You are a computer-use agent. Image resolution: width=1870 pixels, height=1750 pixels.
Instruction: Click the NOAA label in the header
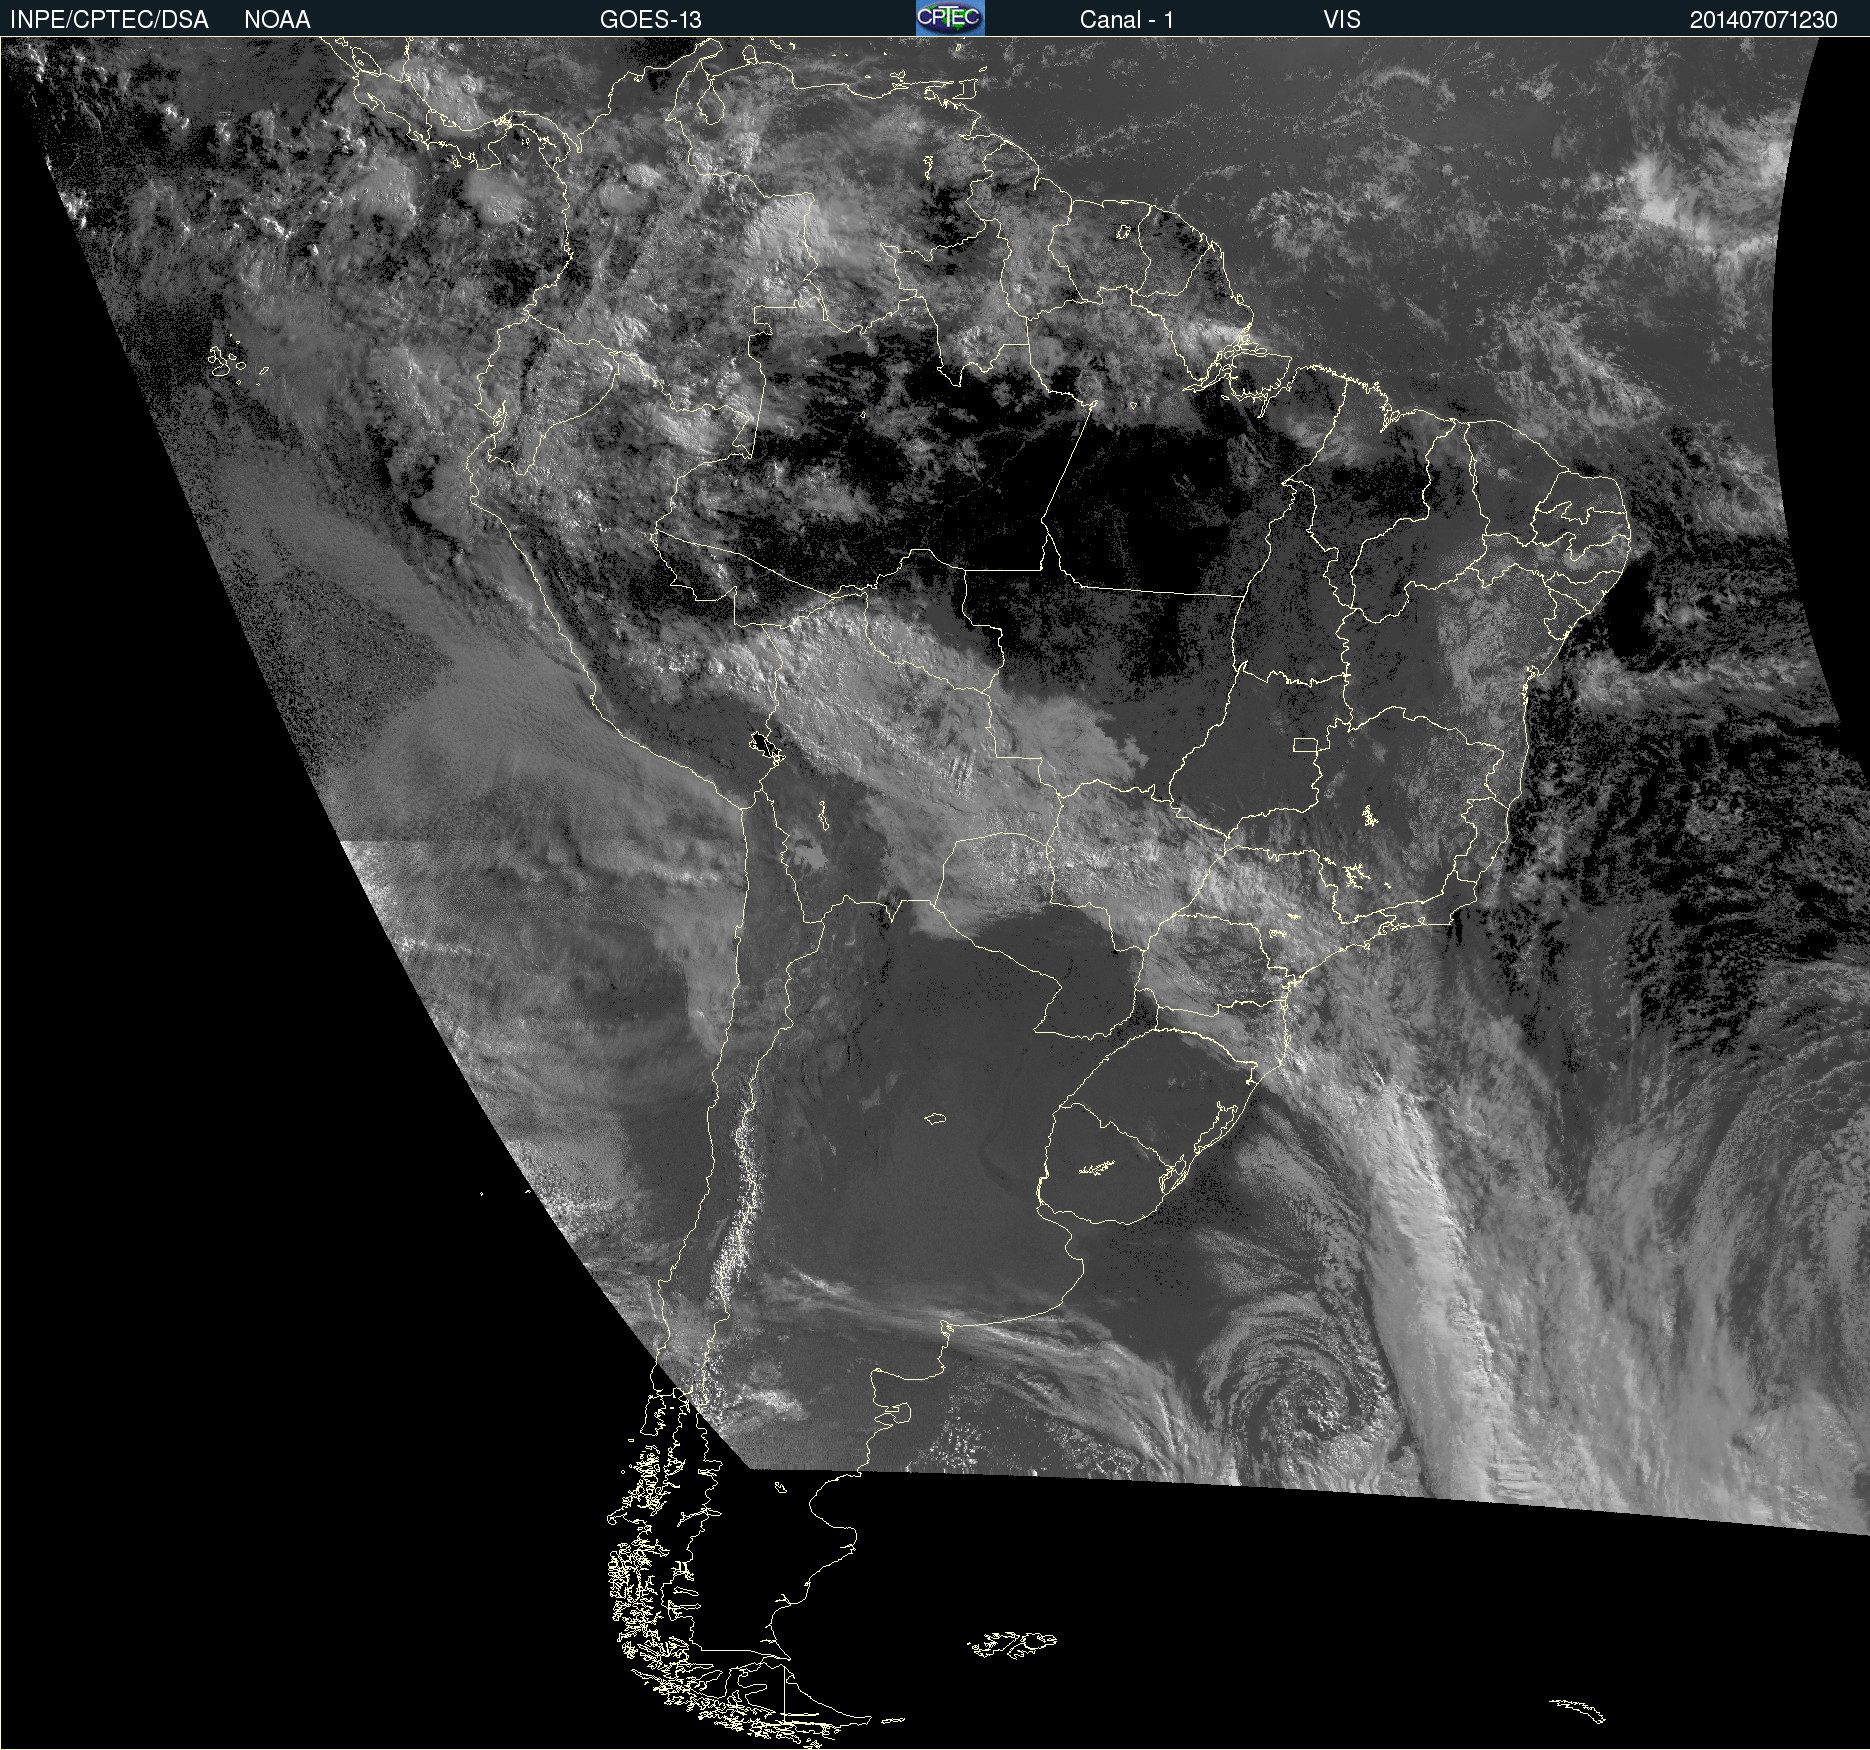click(277, 20)
